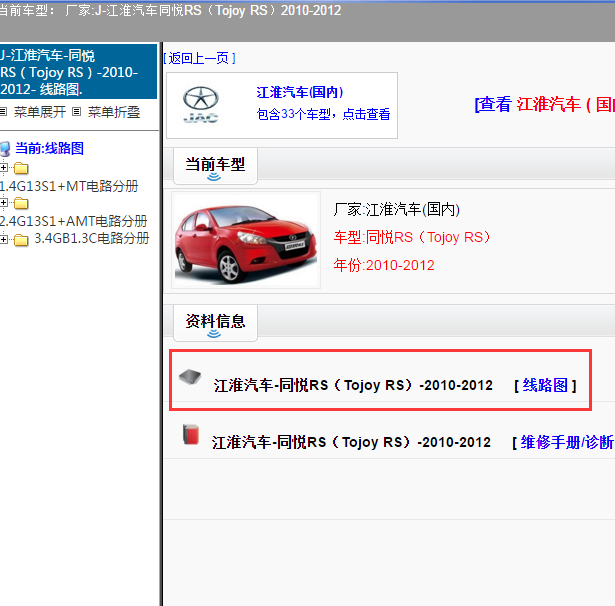Click 包含33个车型，点击查看 link

[323, 114]
